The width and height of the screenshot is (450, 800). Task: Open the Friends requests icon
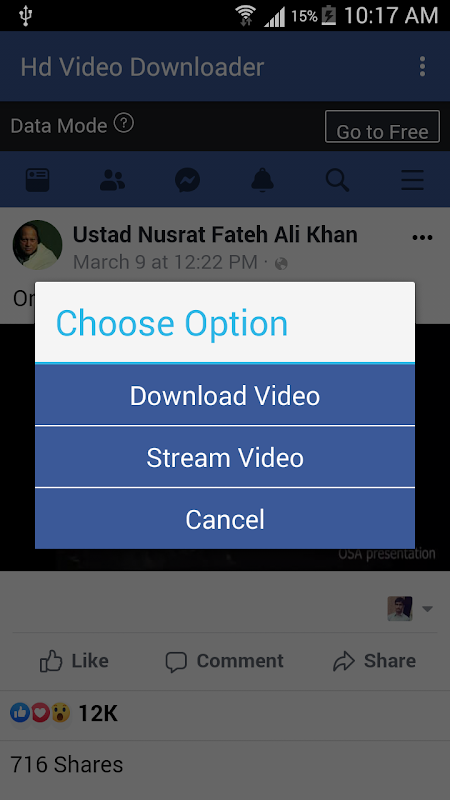click(x=112, y=180)
